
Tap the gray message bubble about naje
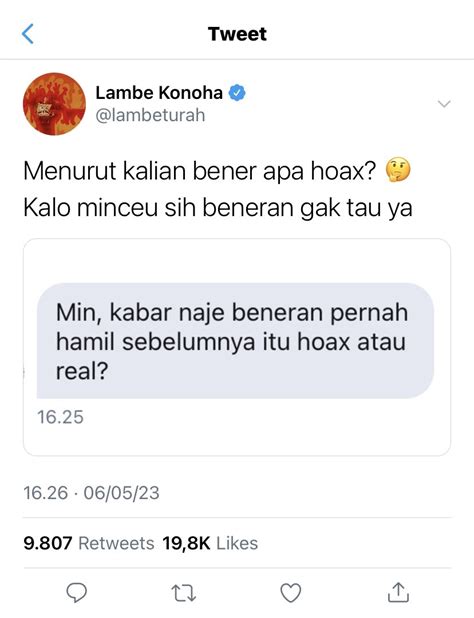click(x=235, y=341)
